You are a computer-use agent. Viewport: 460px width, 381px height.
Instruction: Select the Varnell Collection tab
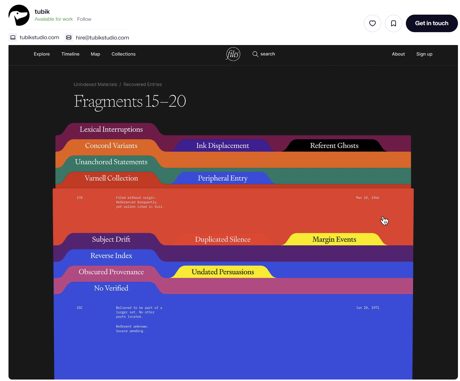111,178
